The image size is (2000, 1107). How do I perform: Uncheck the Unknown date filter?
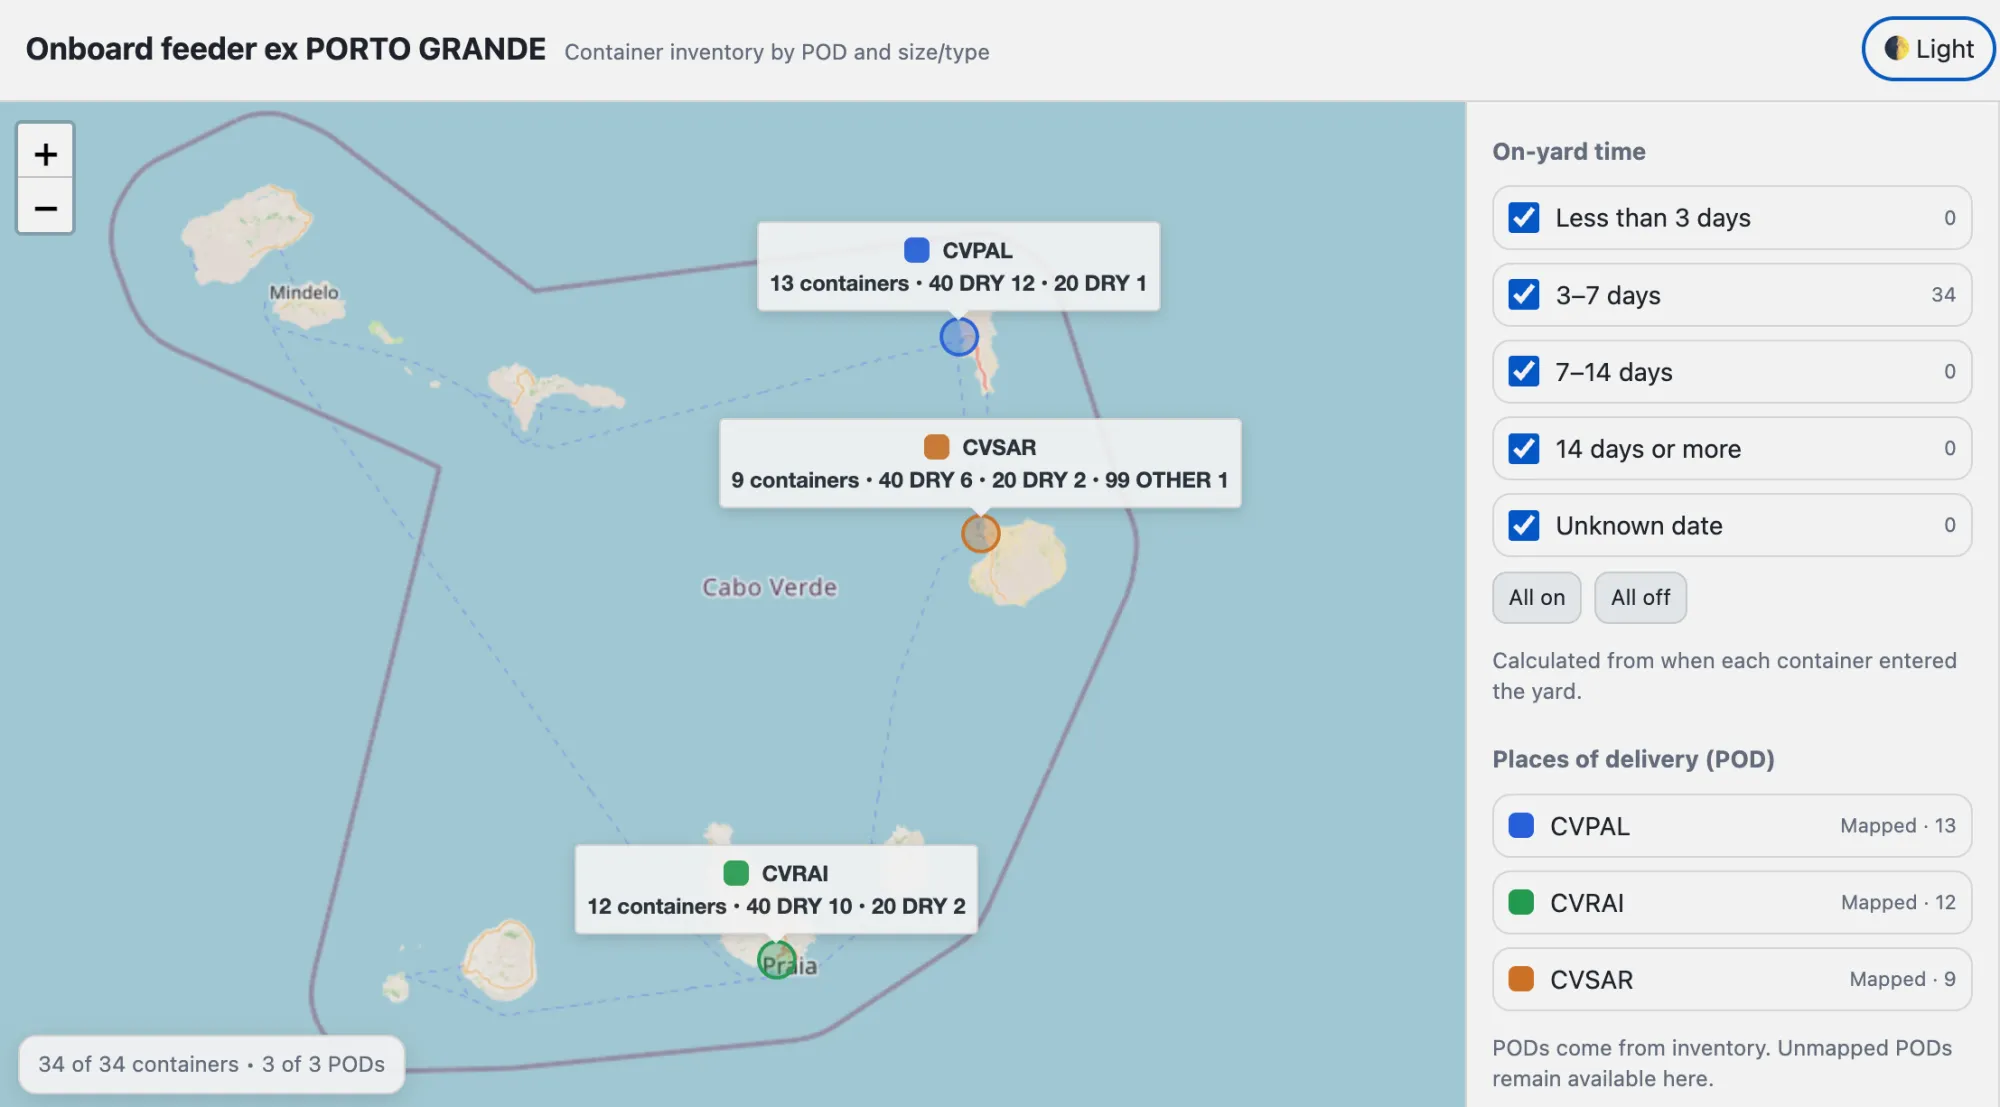1524,525
